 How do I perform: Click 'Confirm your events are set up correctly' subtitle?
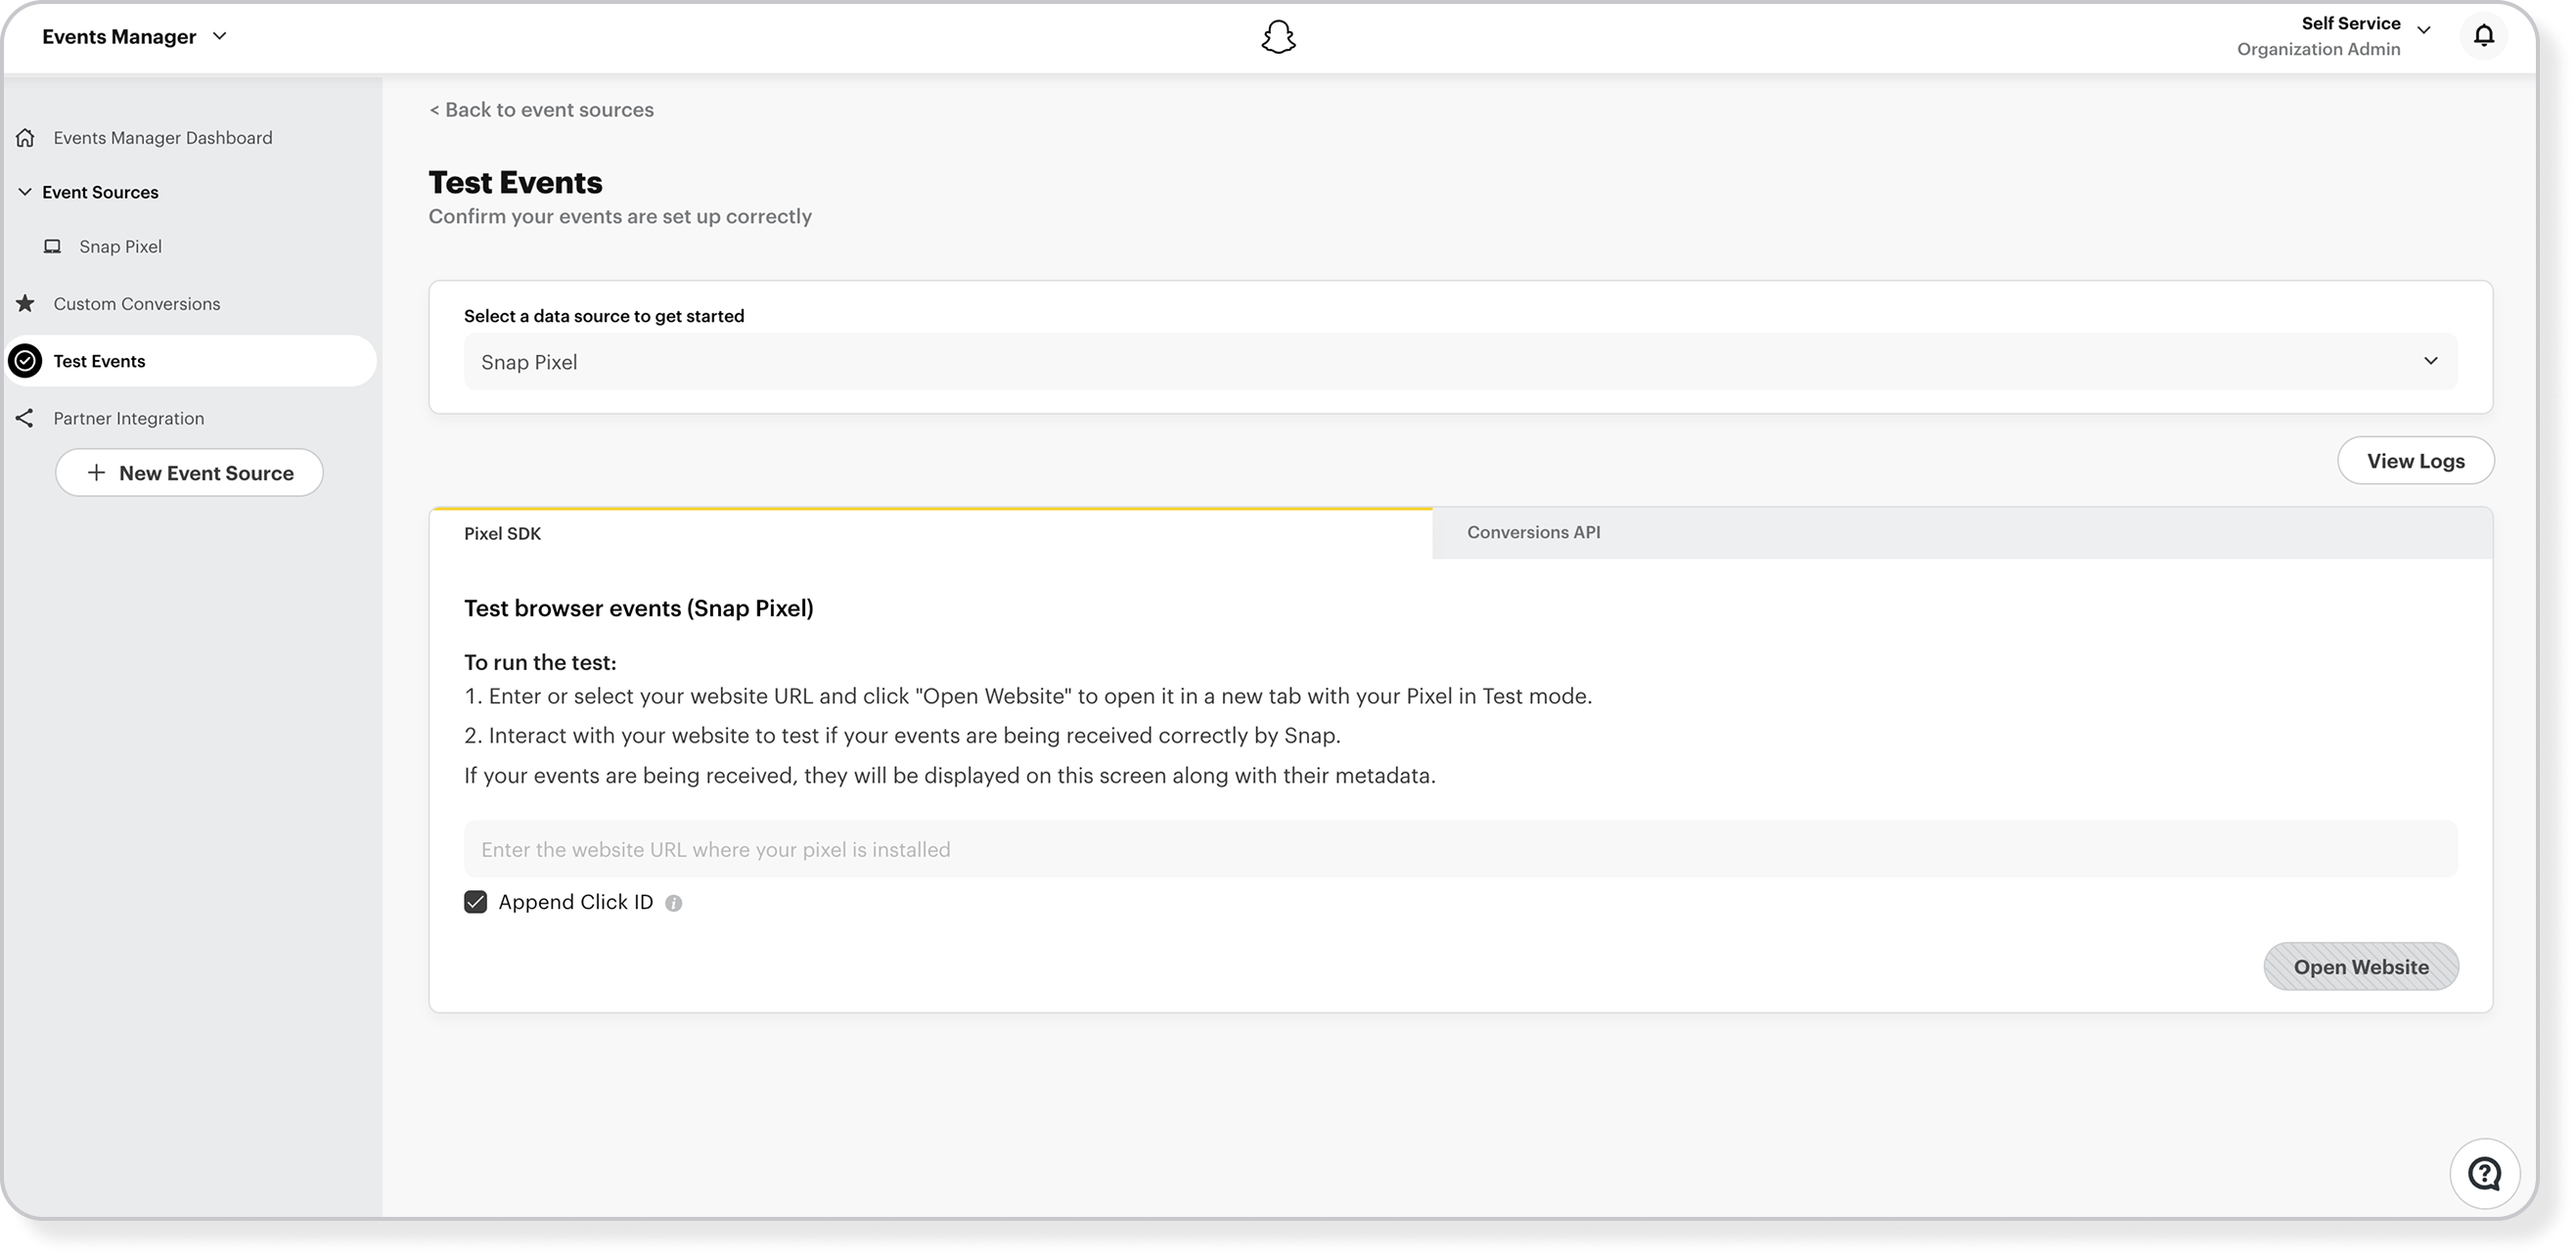point(620,217)
